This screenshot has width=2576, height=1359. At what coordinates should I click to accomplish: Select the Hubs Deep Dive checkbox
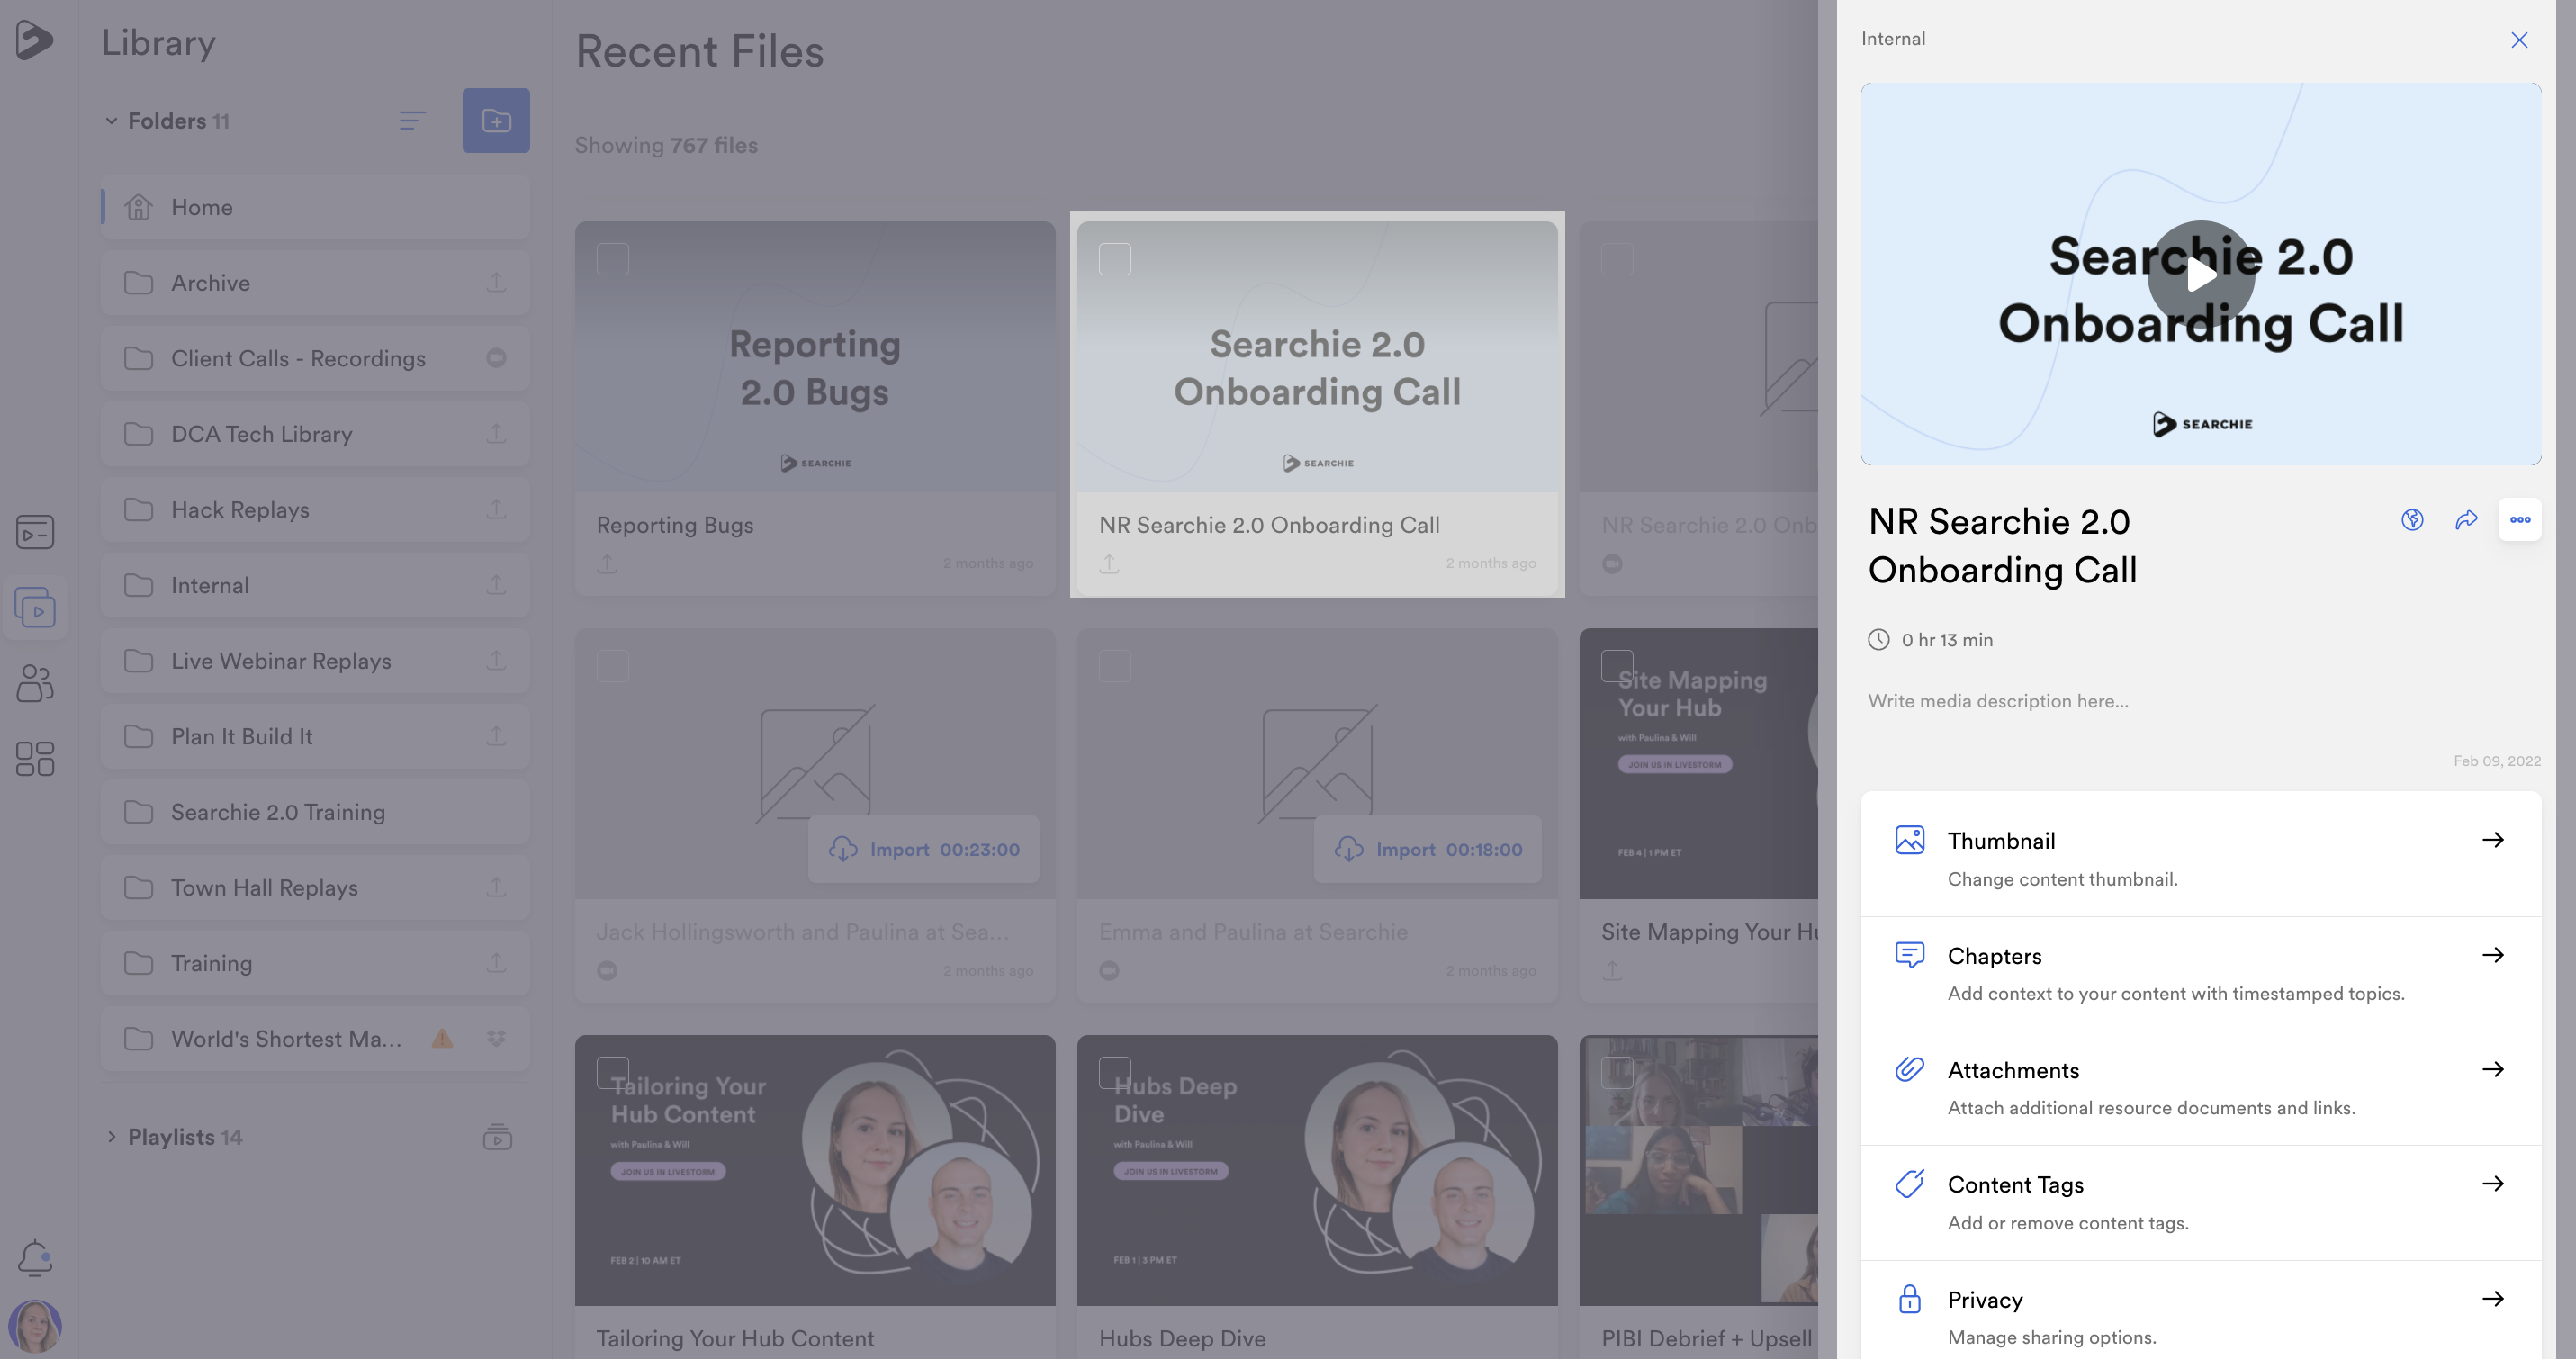pyautogui.click(x=1115, y=1073)
